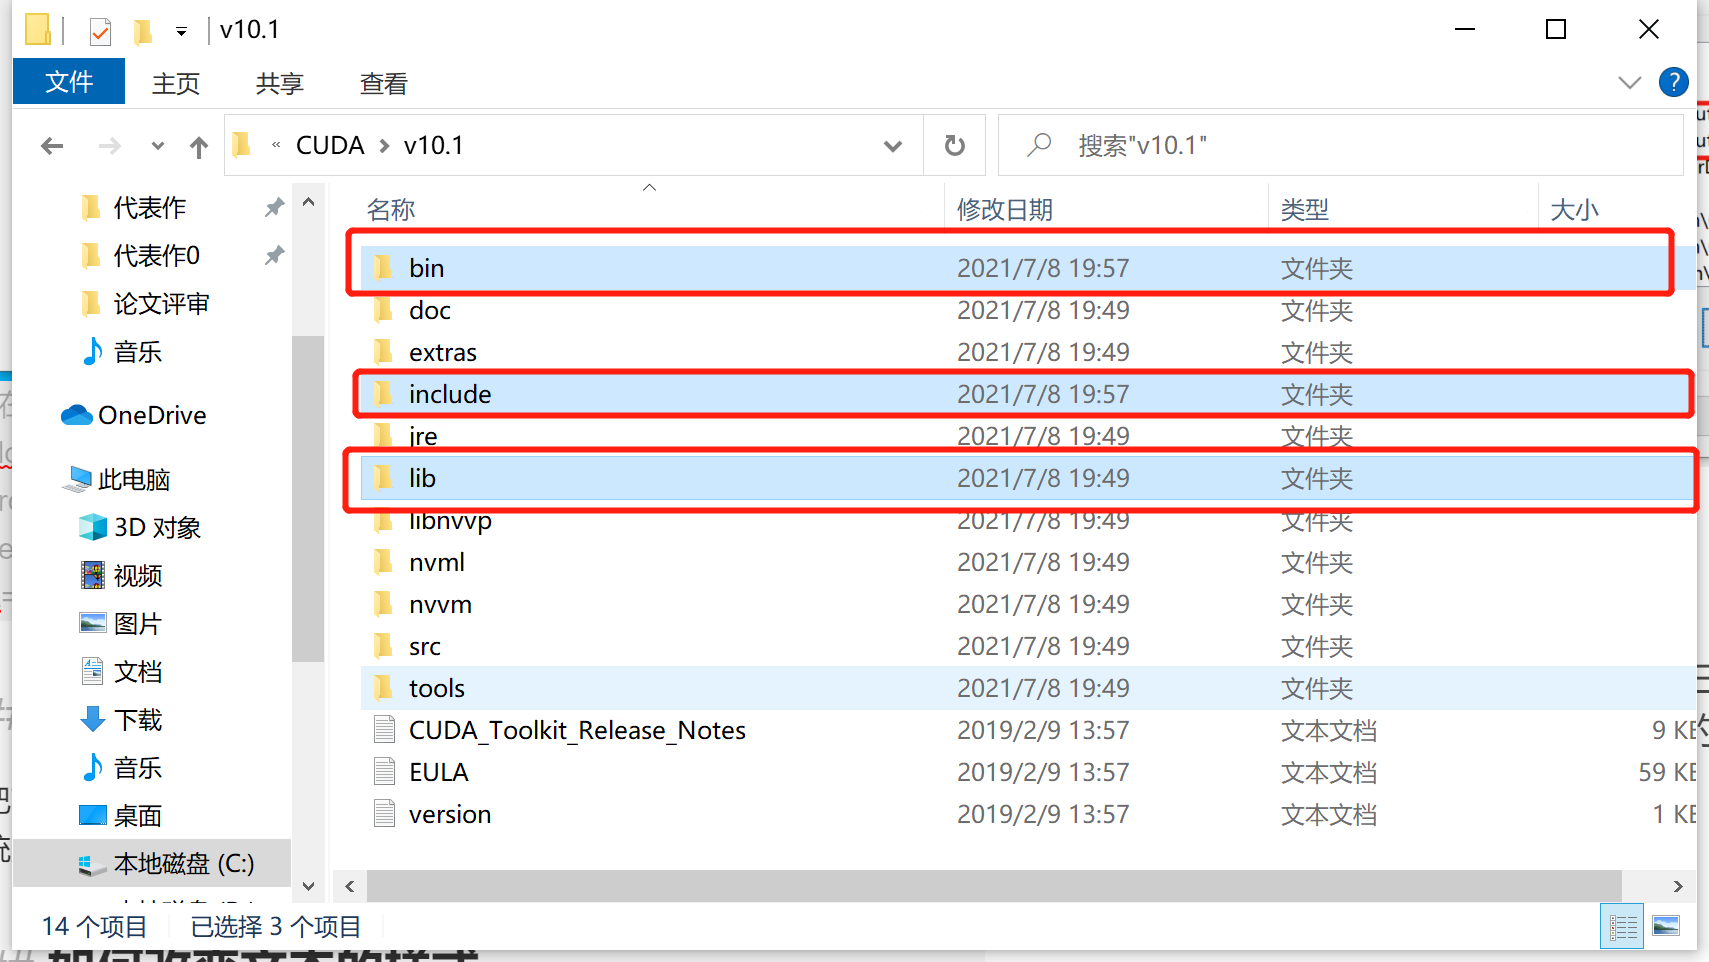Open 桌面 in navigation pane
This screenshot has width=1709, height=962.
click(x=137, y=815)
